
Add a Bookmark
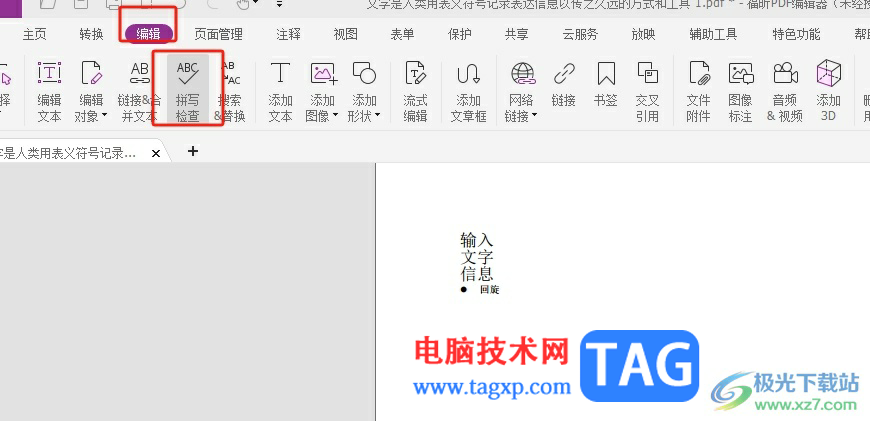tap(605, 84)
